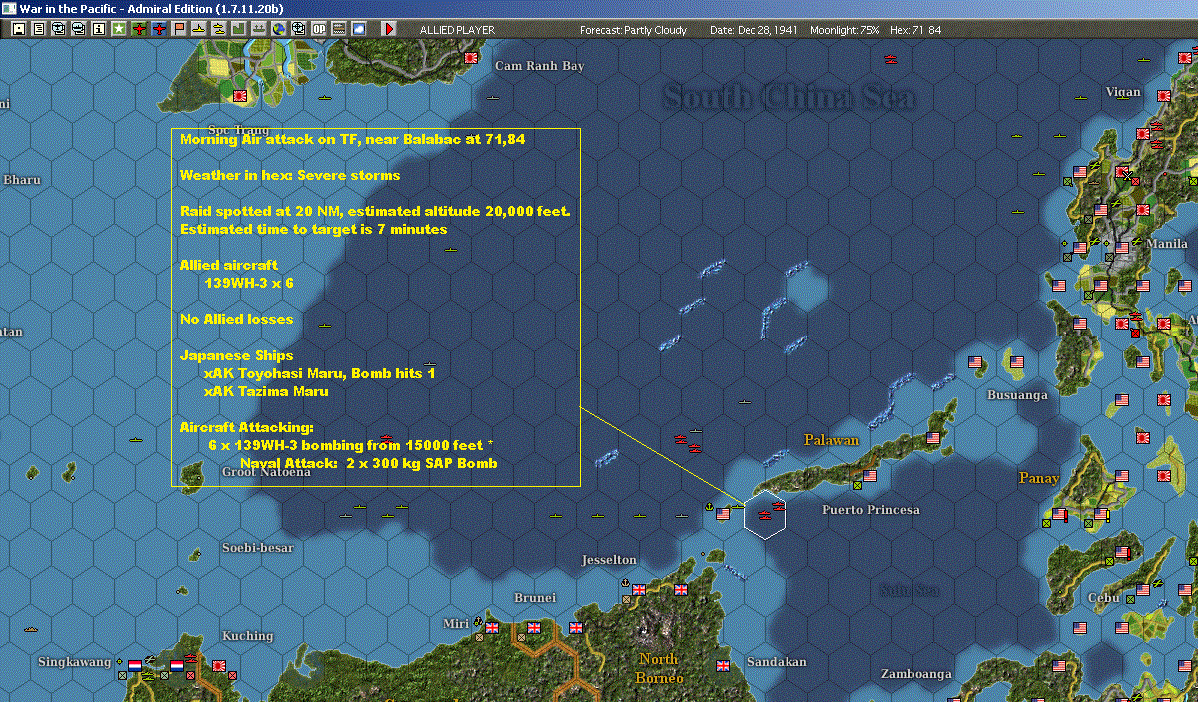The height and width of the screenshot is (702, 1198).
Task: Select the white star on green icon
Action: tap(118, 29)
